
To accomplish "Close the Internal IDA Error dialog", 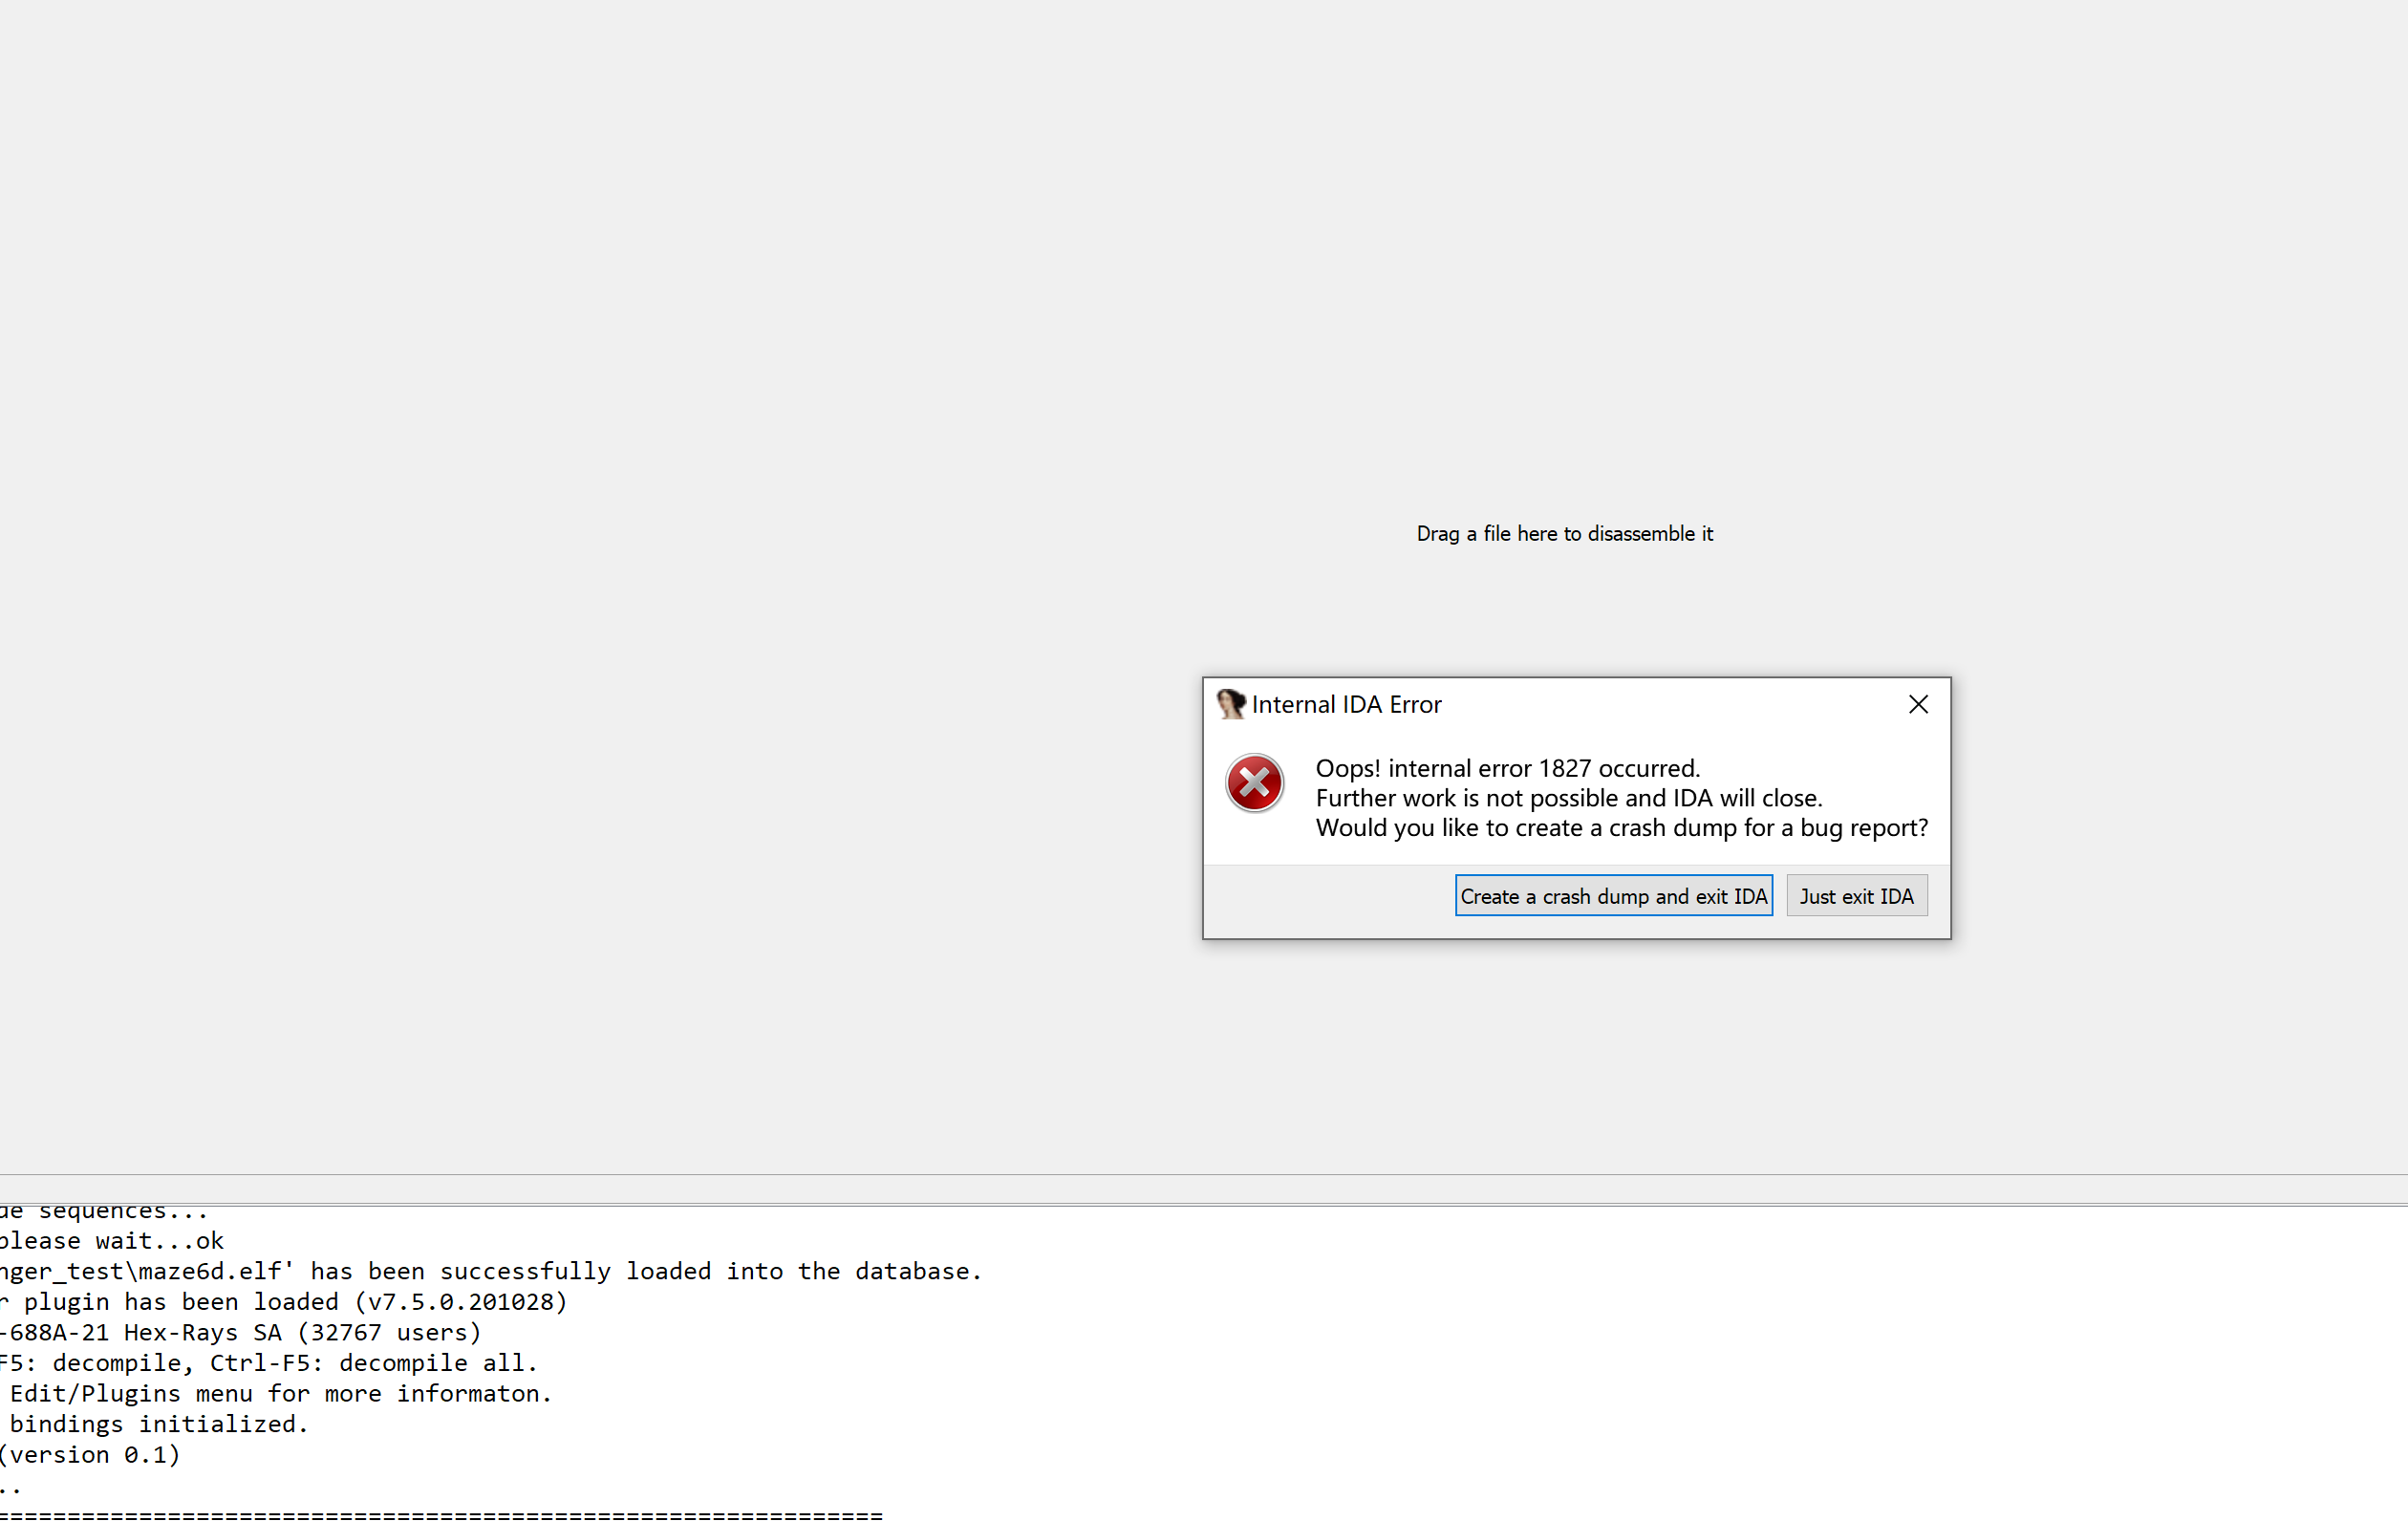I will (1917, 705).
